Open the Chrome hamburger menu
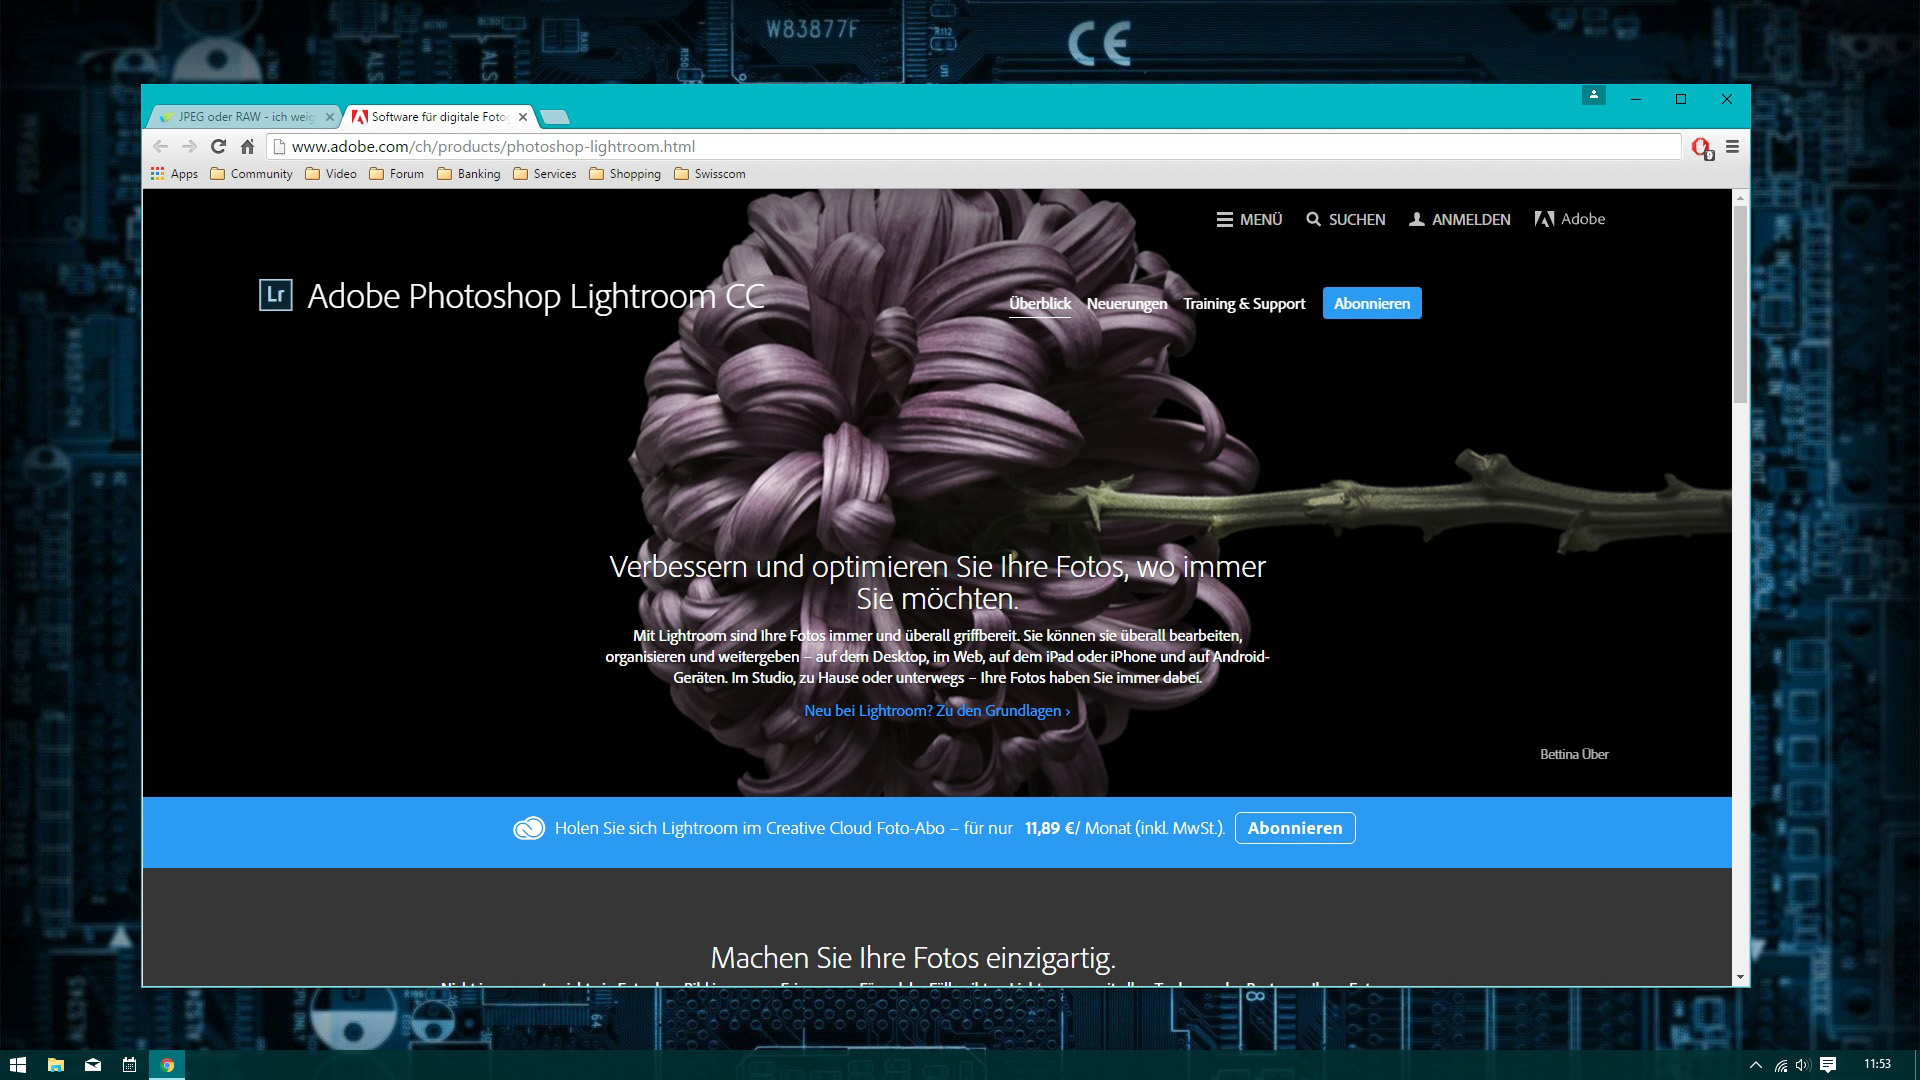The width and height of the screenshot is (1920, 1080). (x=1732, y=146)
